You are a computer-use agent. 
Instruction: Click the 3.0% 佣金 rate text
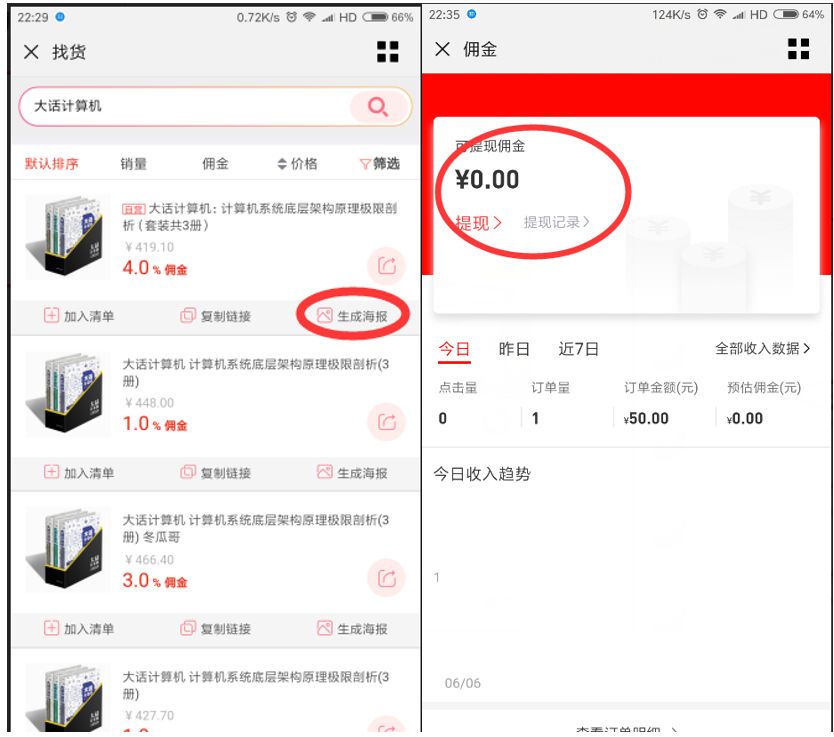coord(155,580)
